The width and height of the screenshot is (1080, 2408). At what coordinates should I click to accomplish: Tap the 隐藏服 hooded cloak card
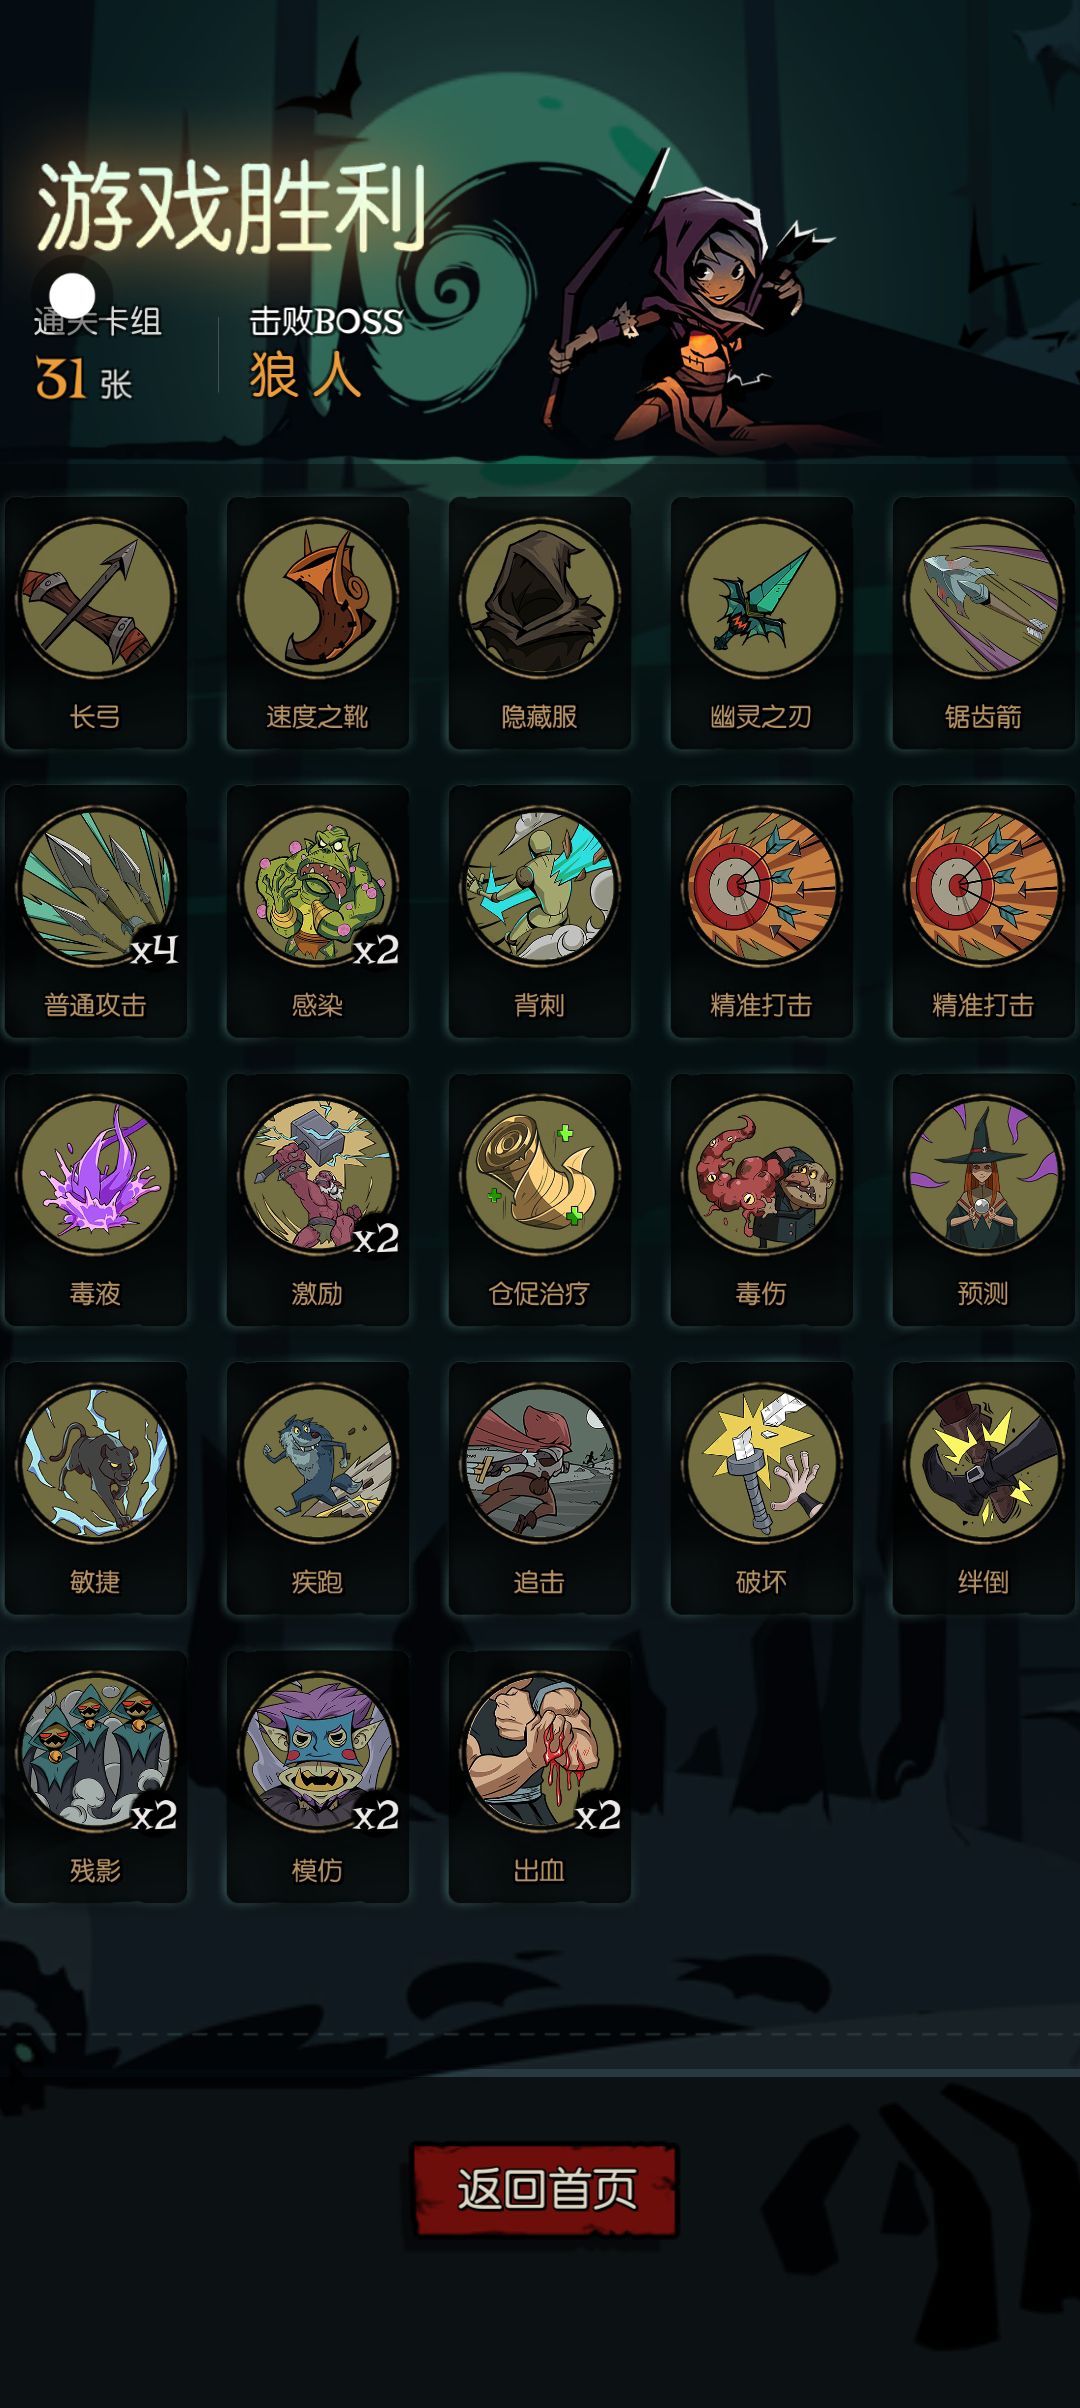540,597
